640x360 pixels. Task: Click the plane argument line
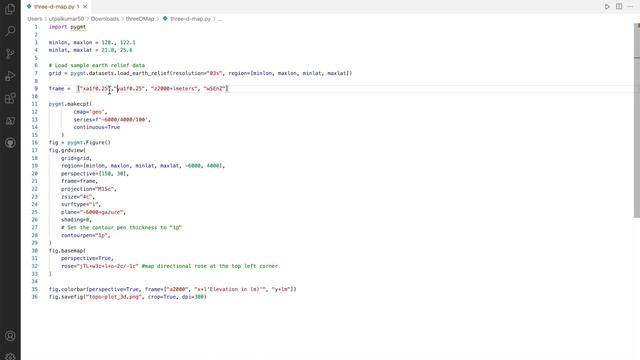pyautogui.click(x=93, y=212)
